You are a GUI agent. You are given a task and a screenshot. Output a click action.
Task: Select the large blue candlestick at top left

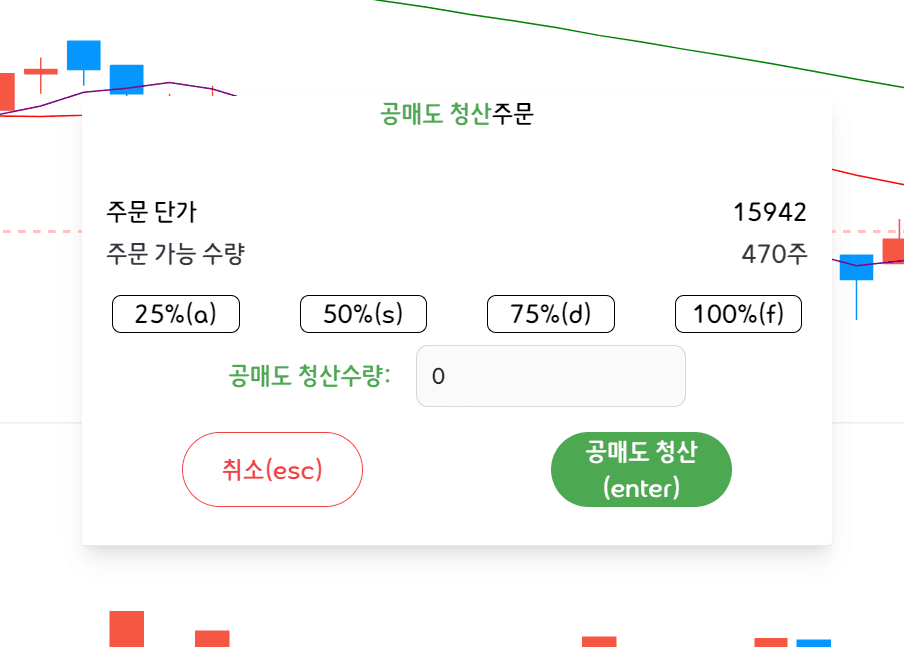(84, 55)
